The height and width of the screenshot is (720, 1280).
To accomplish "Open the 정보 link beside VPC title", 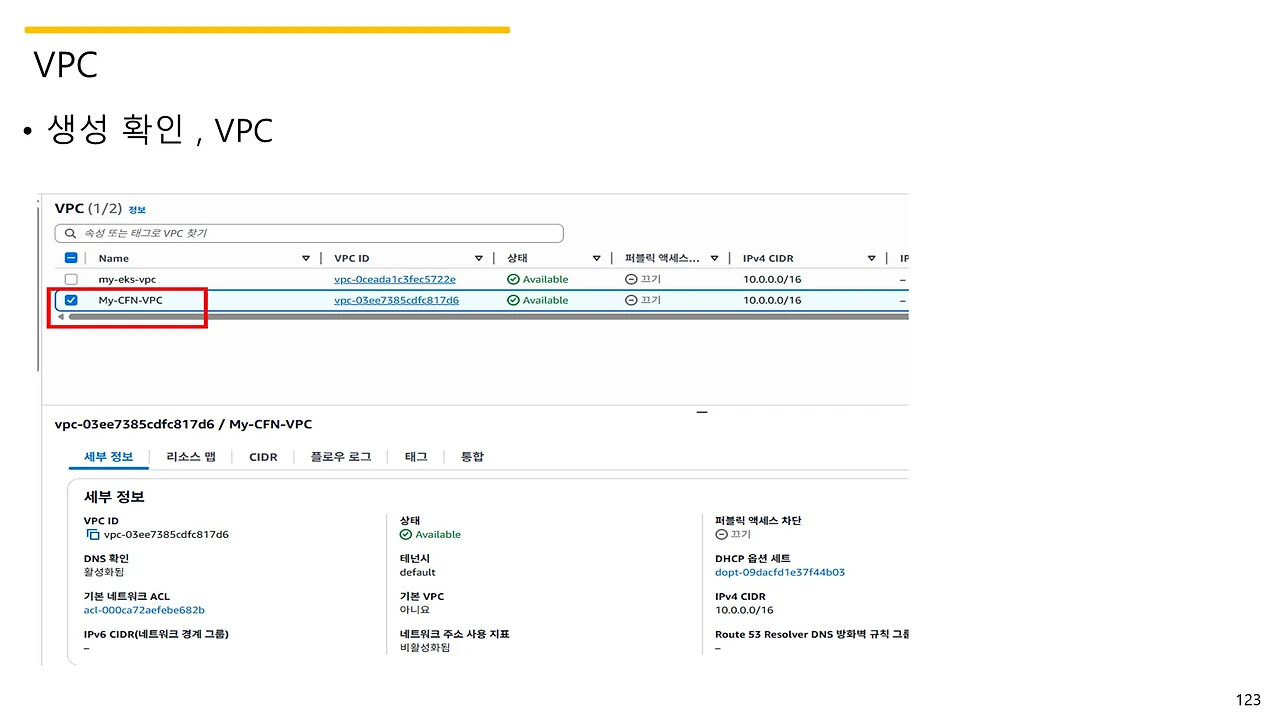I will (137, 210).
